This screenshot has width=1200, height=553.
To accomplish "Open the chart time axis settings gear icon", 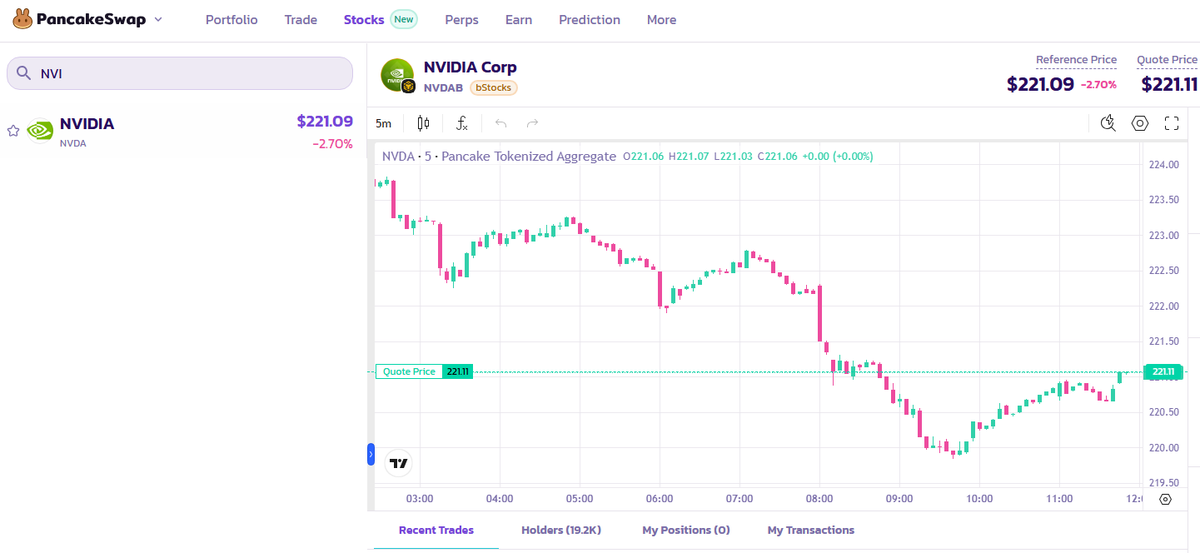I will point(1165,498).
